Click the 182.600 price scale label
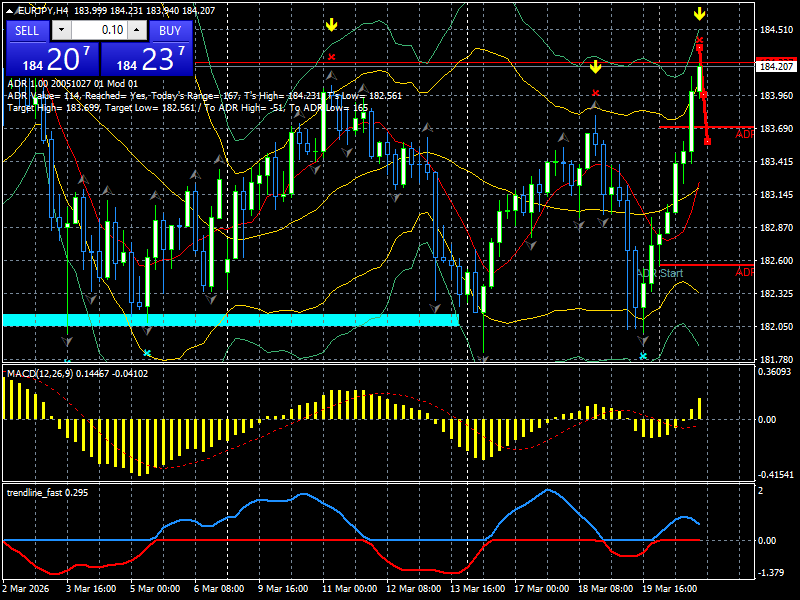 776,260
